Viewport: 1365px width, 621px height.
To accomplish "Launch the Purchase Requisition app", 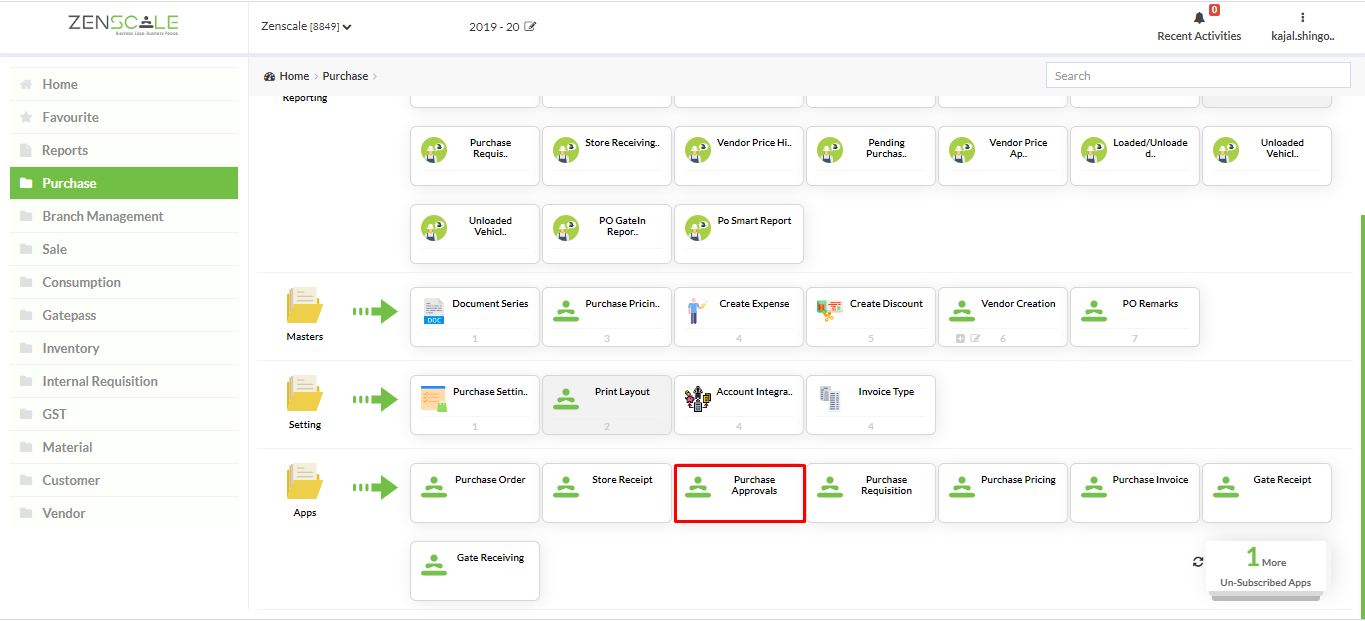I will point(871,493).
